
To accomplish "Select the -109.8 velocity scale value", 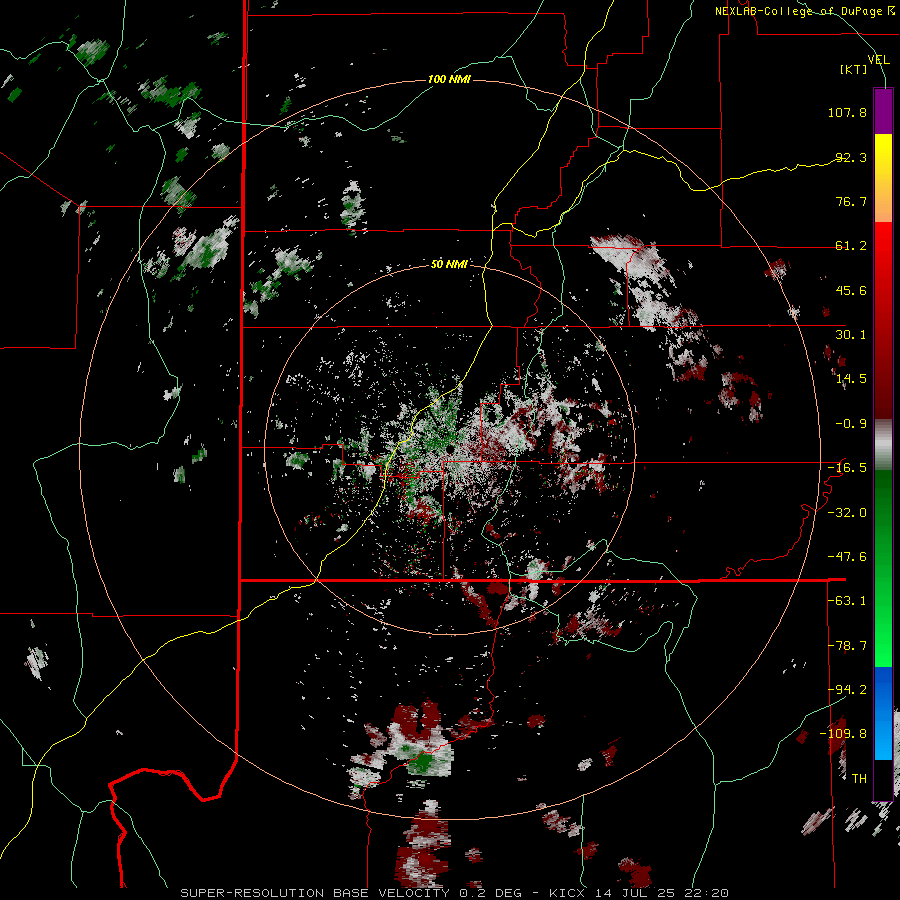I will click(843, 734).
